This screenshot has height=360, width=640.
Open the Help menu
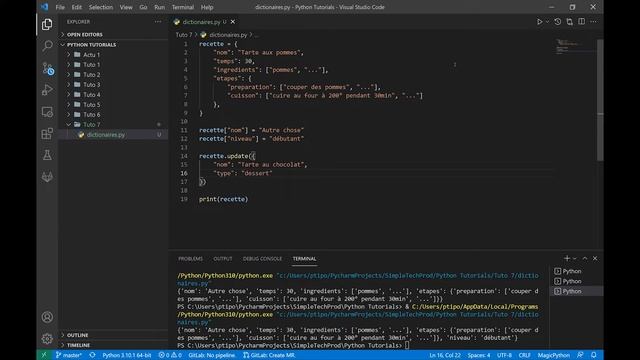point(207,7)
